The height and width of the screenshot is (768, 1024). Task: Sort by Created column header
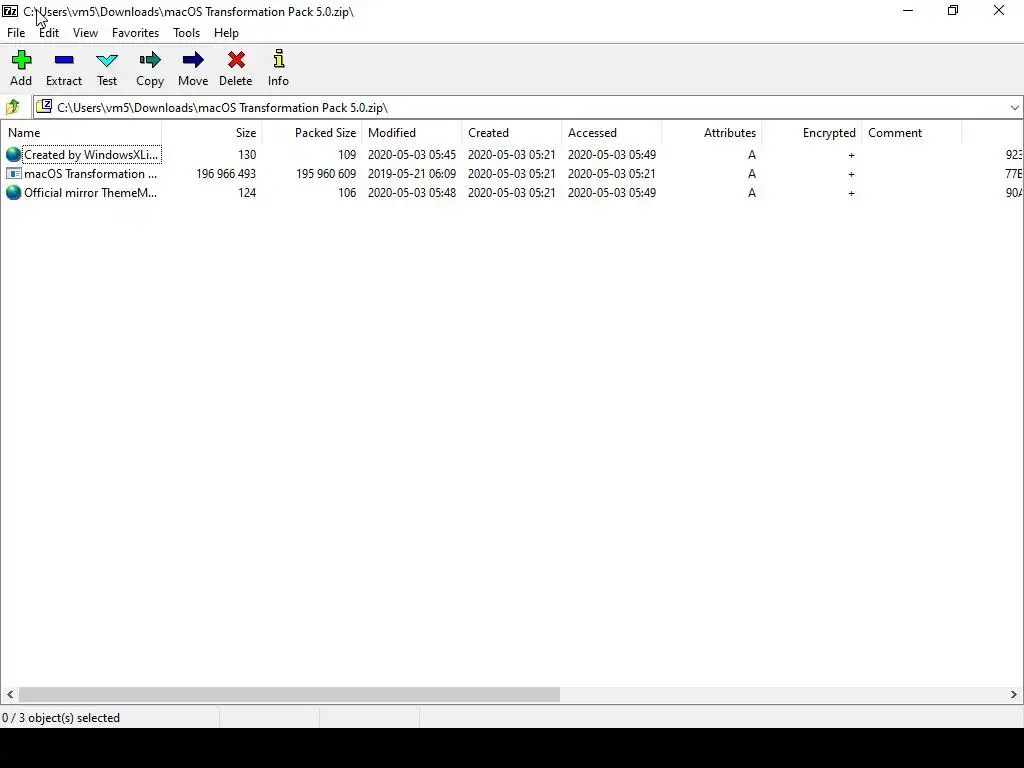pos(511,133)
